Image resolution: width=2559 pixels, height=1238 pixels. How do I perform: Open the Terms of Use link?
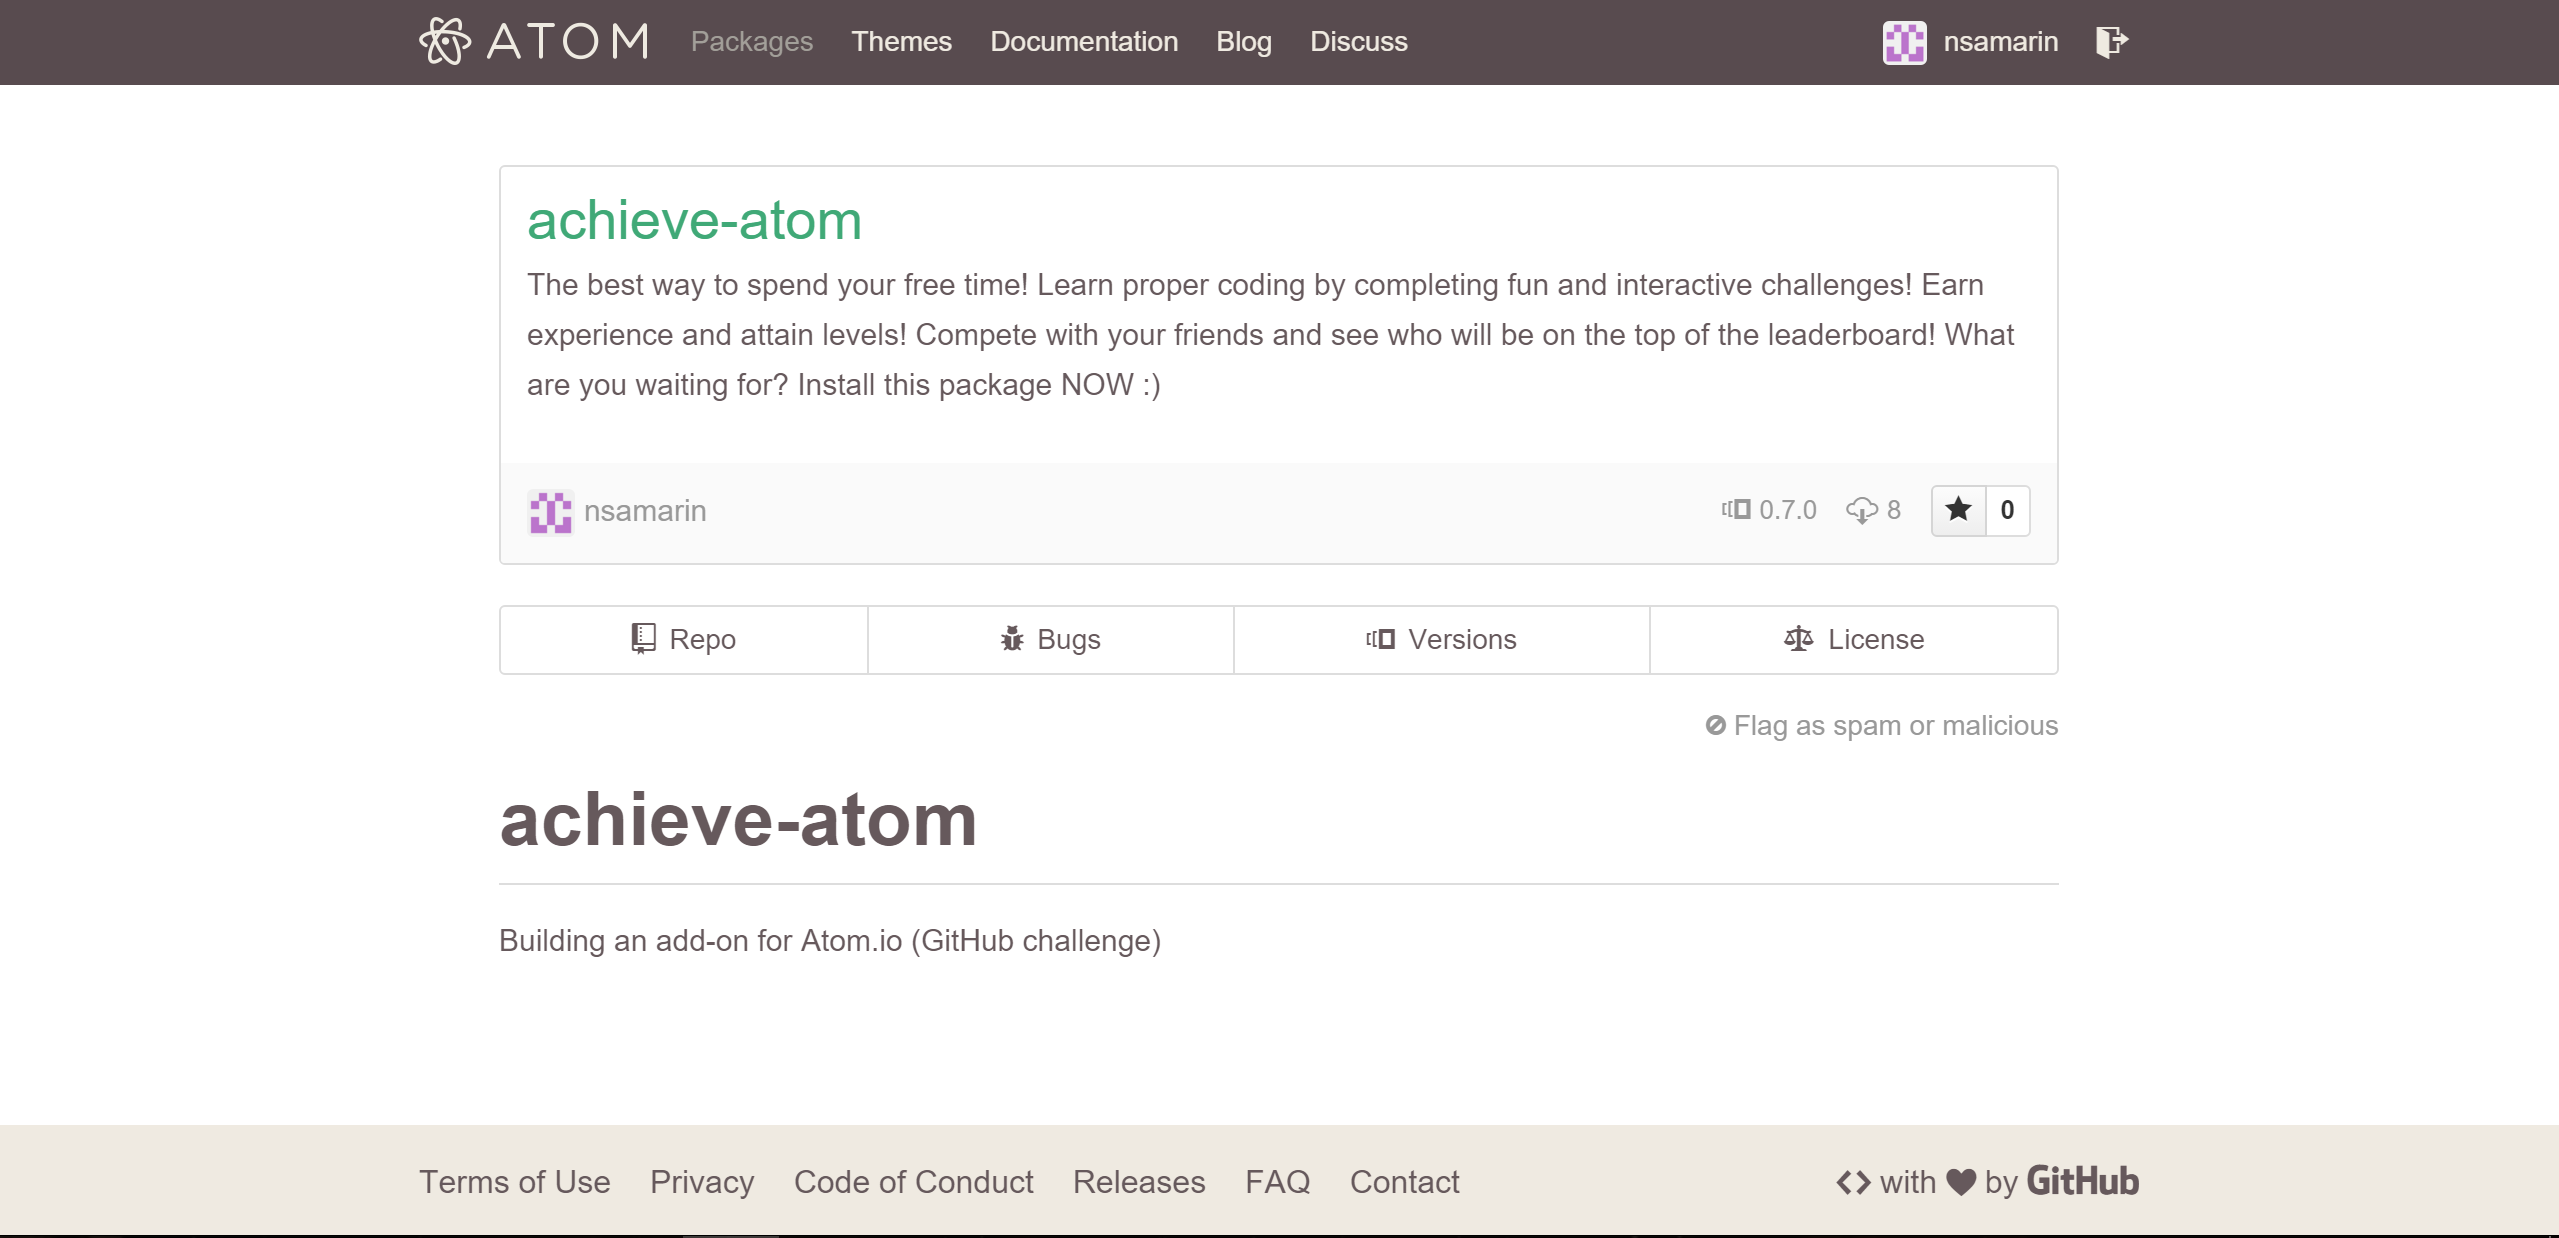pos(514,1182)
